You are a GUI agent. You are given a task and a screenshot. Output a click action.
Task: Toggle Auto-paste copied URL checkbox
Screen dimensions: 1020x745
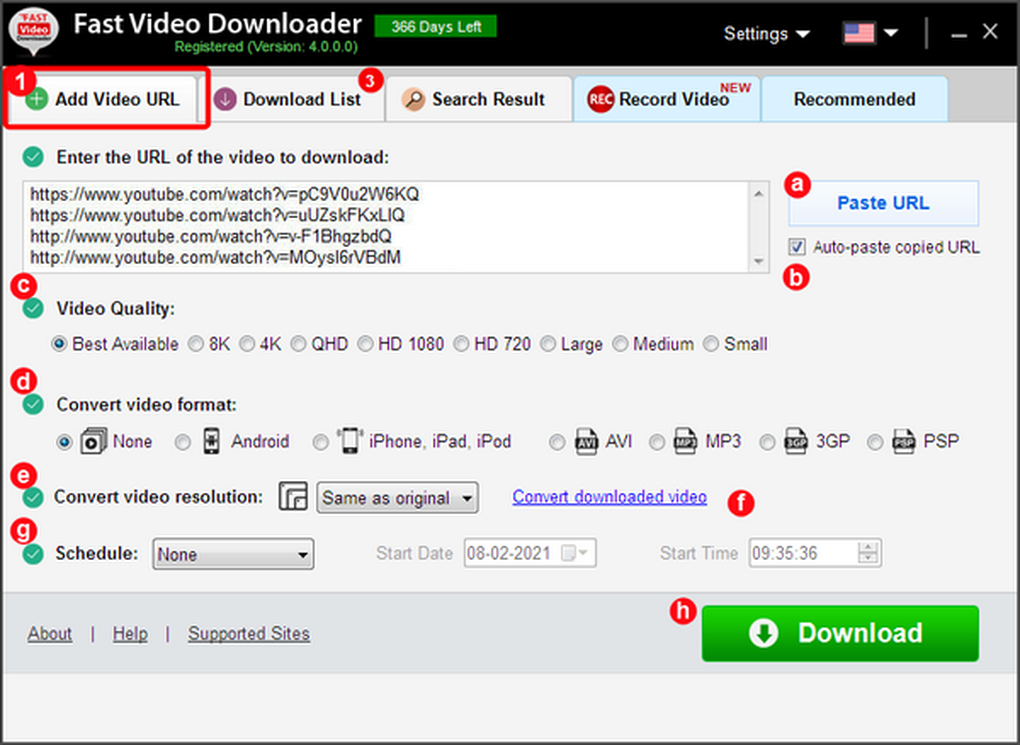[797, 247]
